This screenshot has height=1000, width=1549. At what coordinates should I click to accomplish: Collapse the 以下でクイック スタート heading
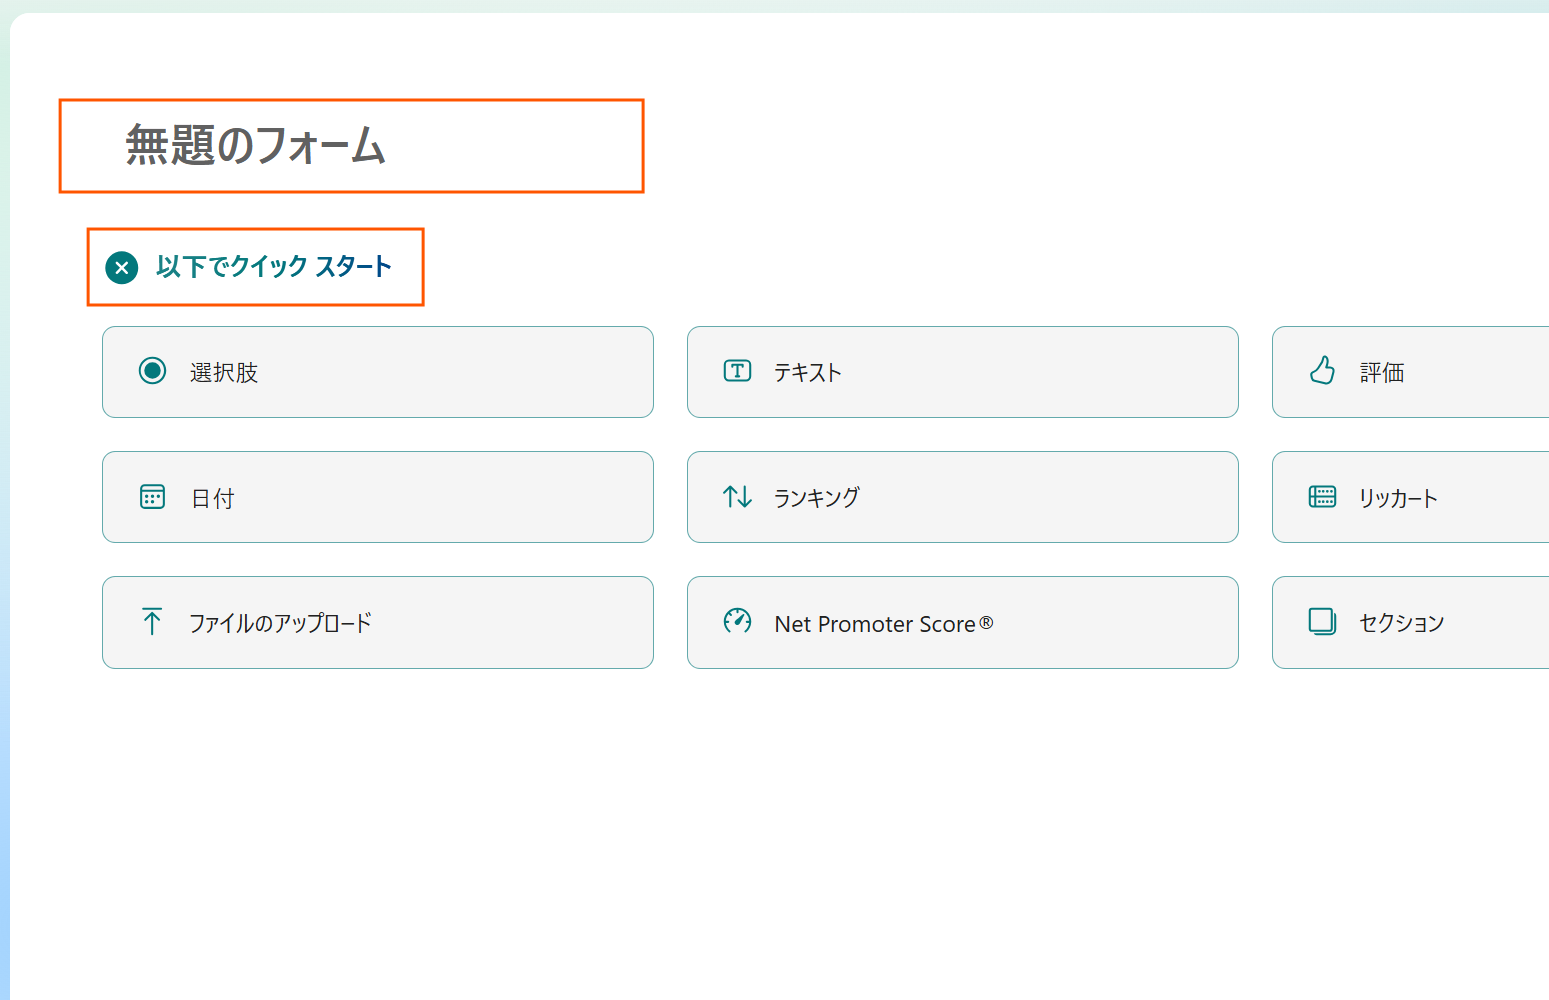click(273, 267)
